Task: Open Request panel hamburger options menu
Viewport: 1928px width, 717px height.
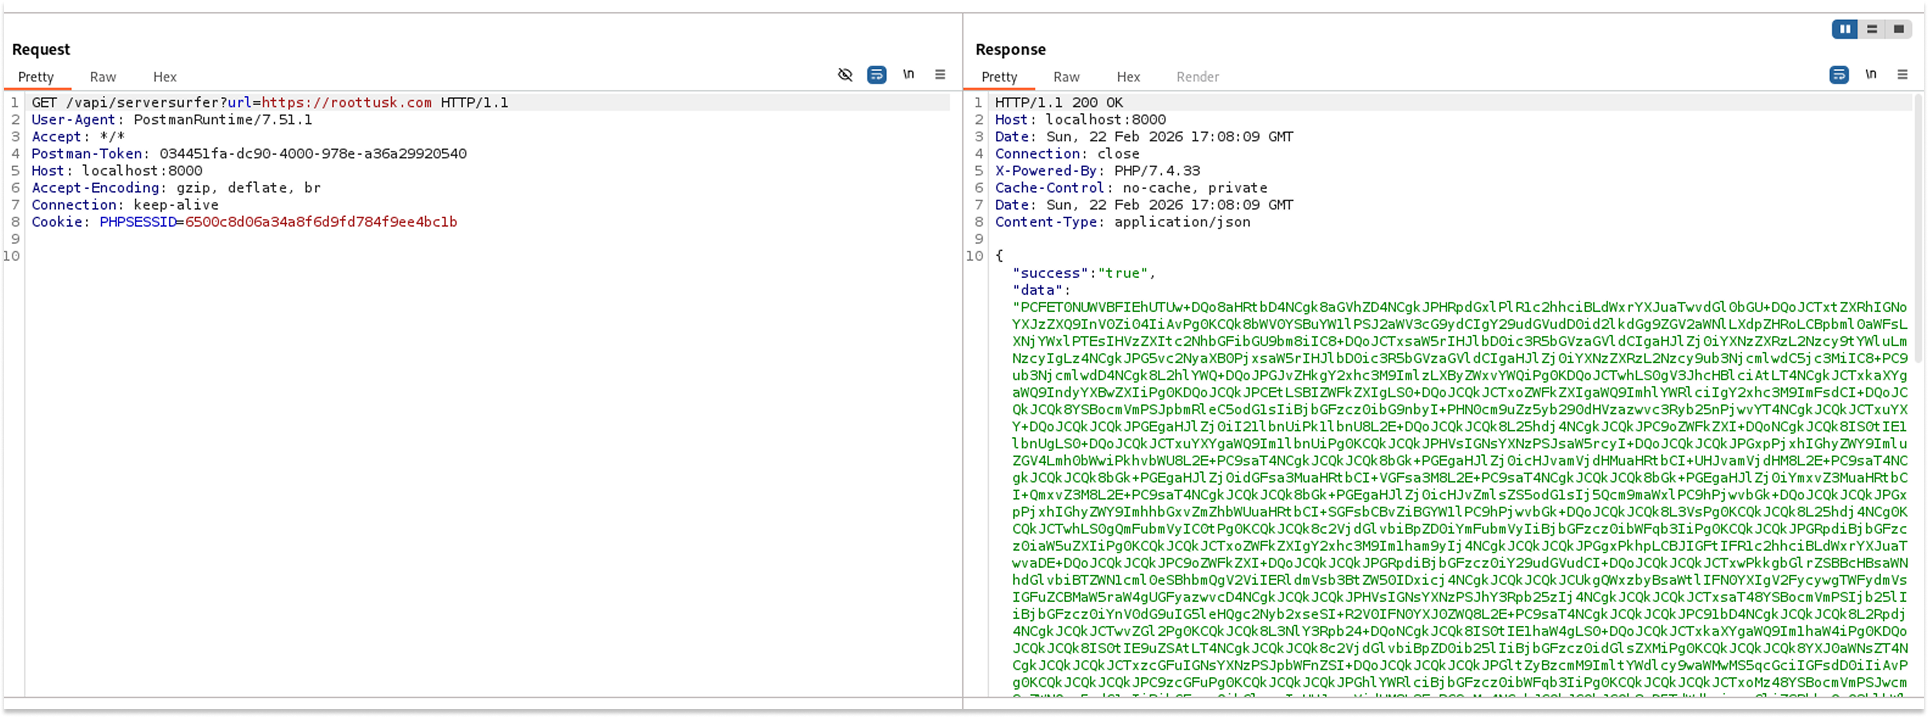Action: (x=940, y=75)
